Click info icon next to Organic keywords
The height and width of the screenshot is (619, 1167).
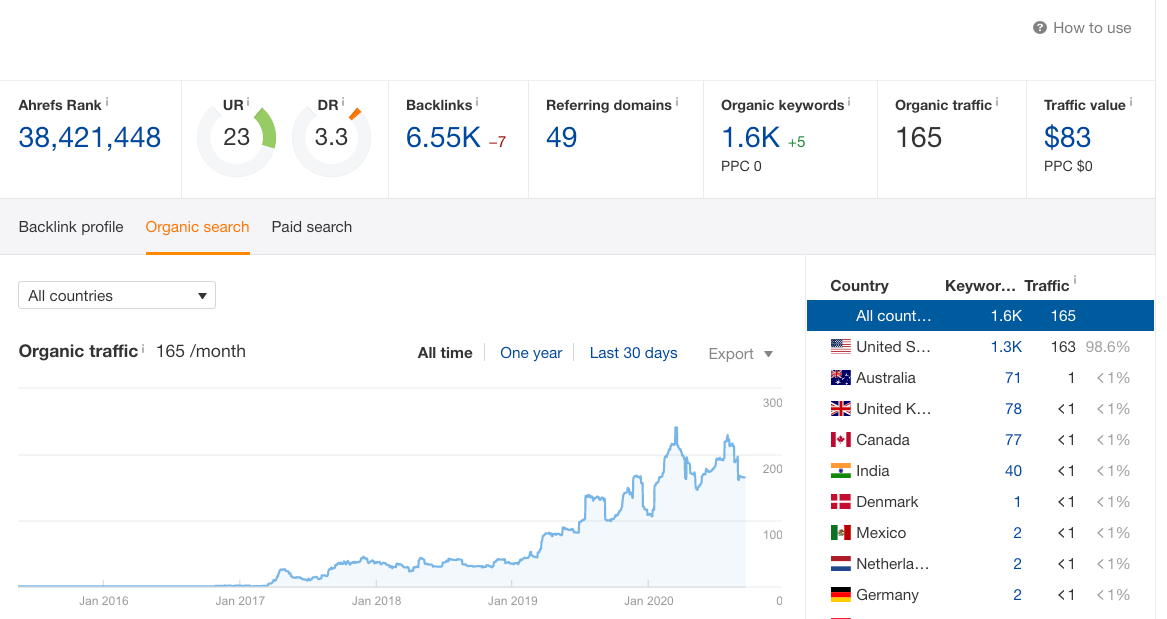(848, 102)
